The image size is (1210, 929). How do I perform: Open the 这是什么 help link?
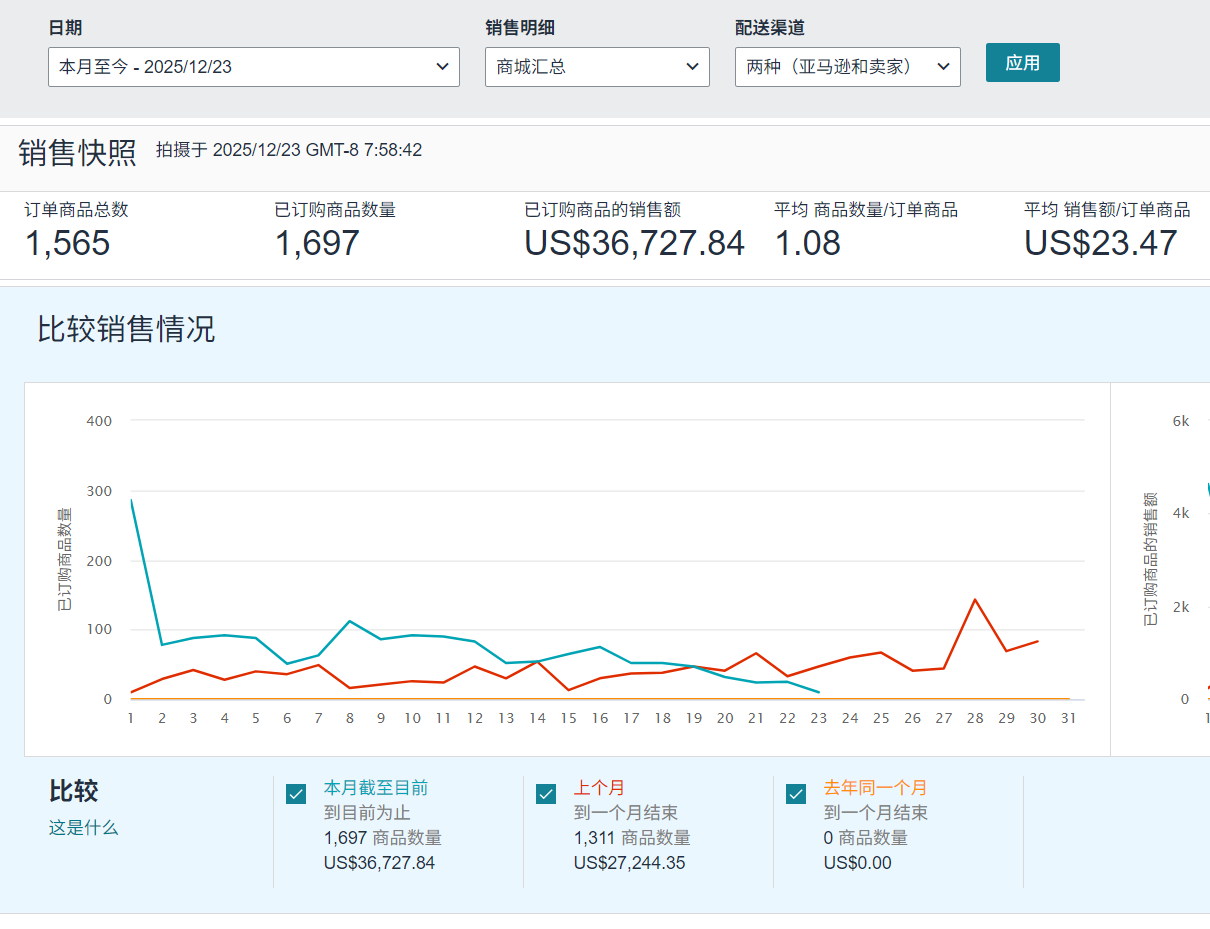pos(83,828)
